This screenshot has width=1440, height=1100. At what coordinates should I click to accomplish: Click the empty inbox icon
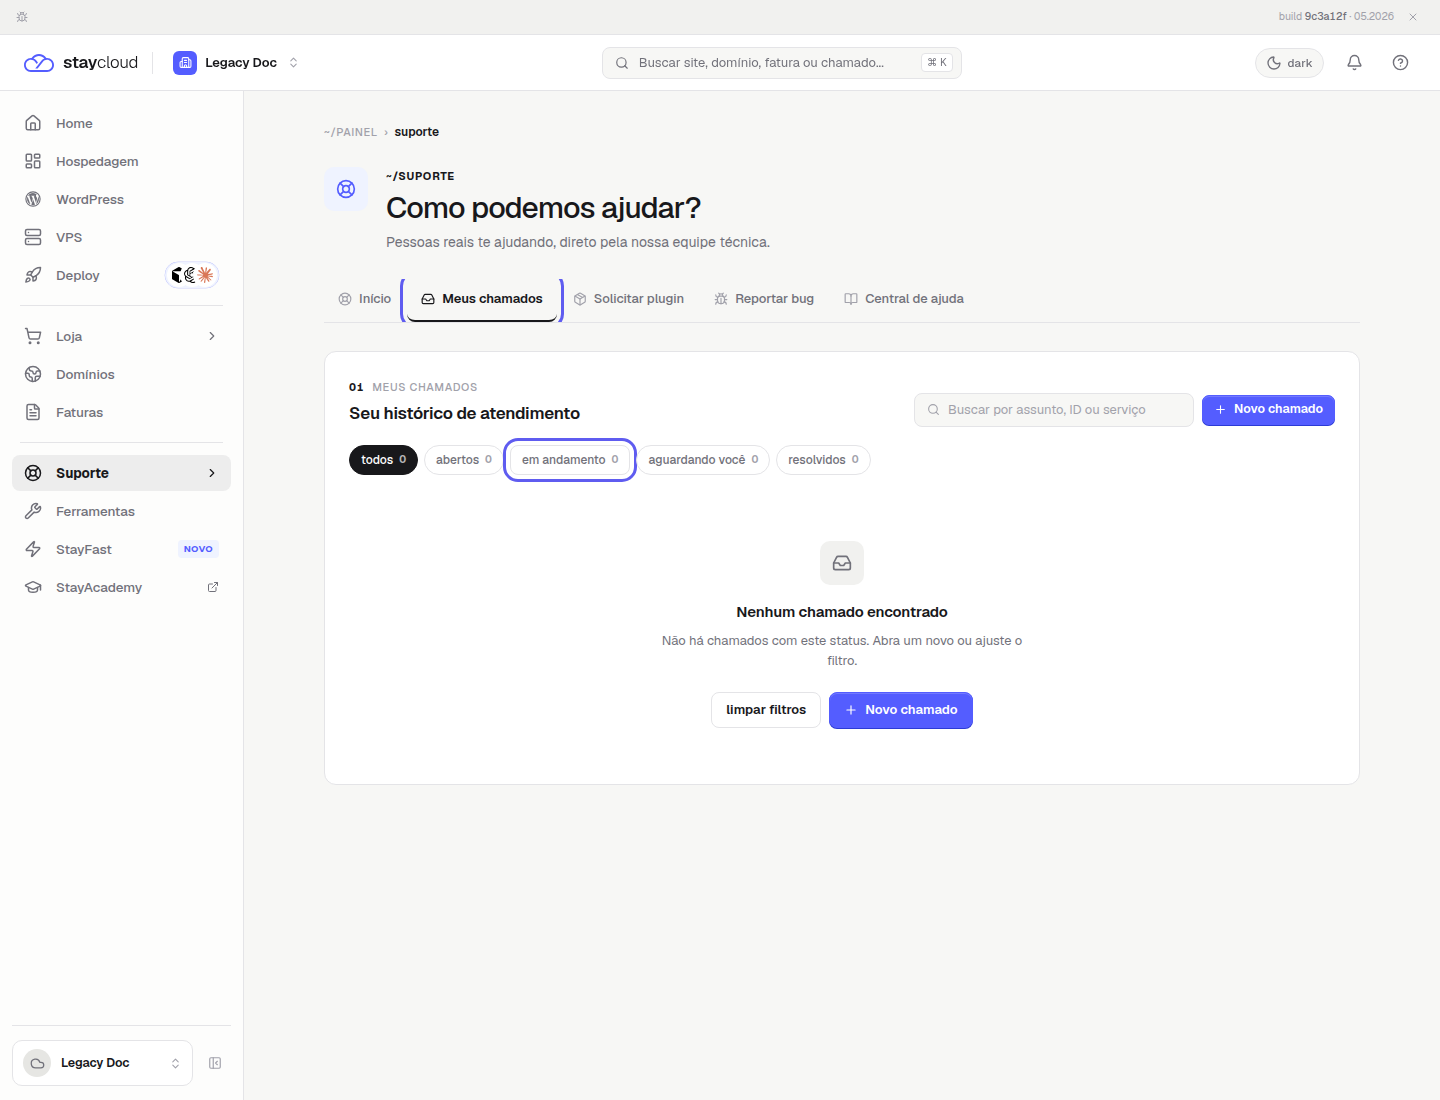[x=842, y=563]
